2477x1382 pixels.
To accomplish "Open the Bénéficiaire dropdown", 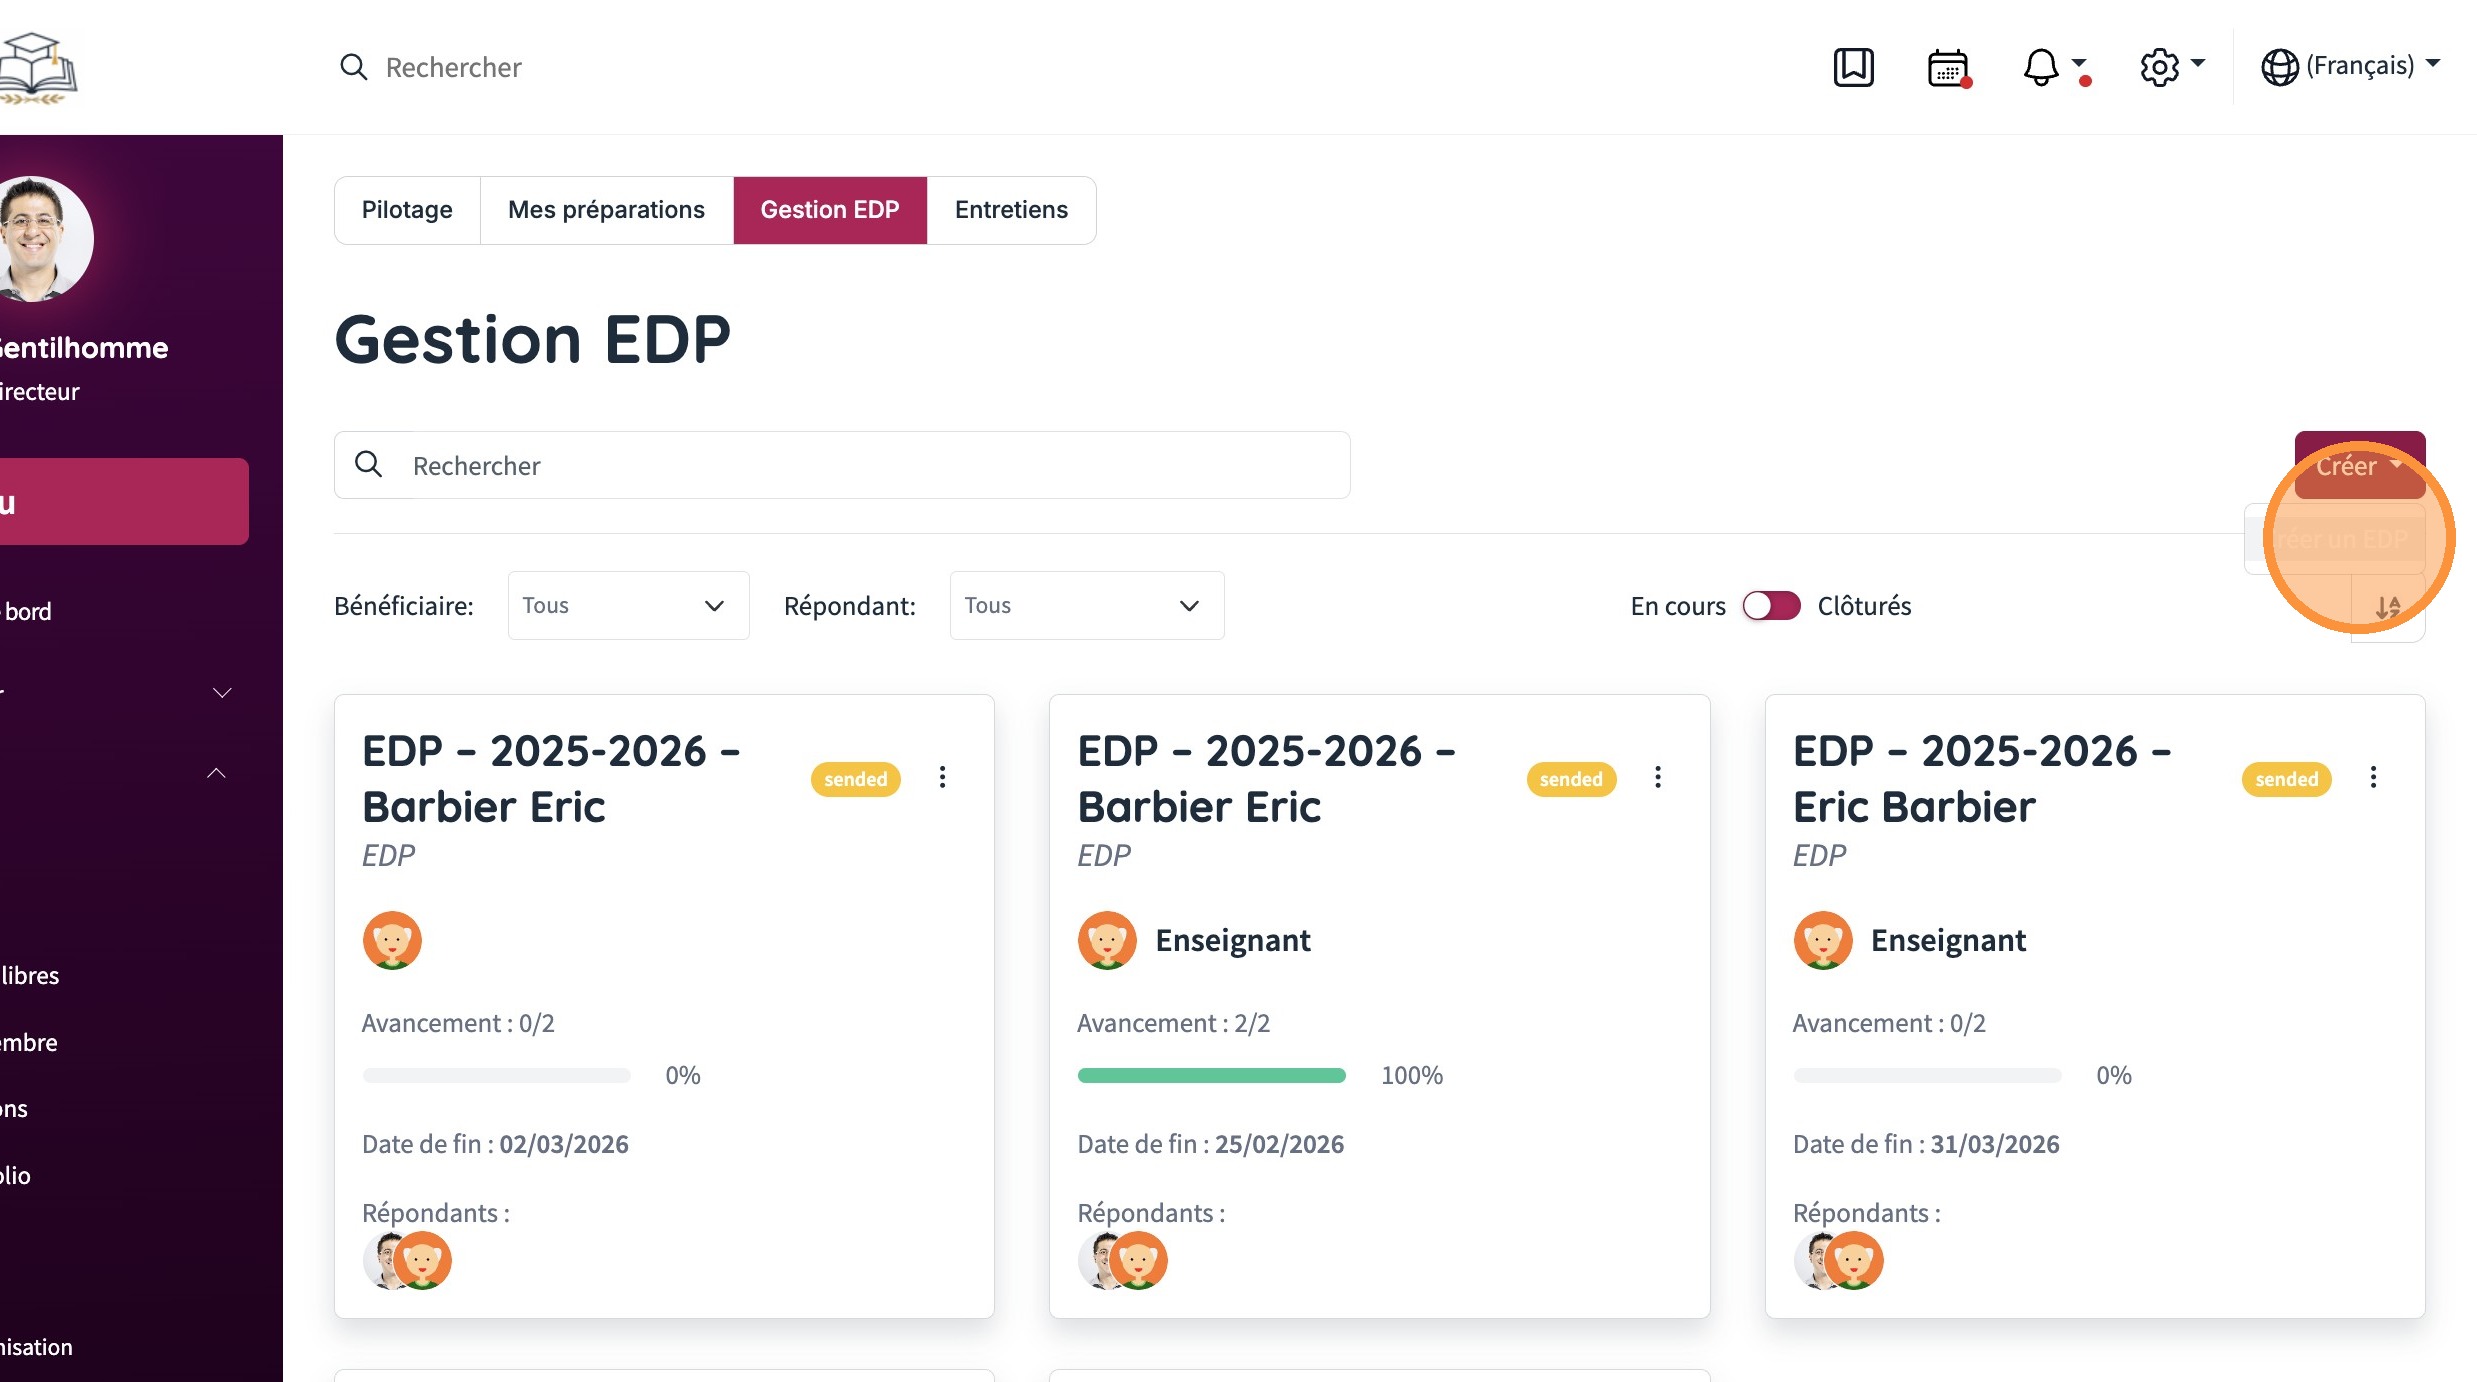I will coord(628,606).
